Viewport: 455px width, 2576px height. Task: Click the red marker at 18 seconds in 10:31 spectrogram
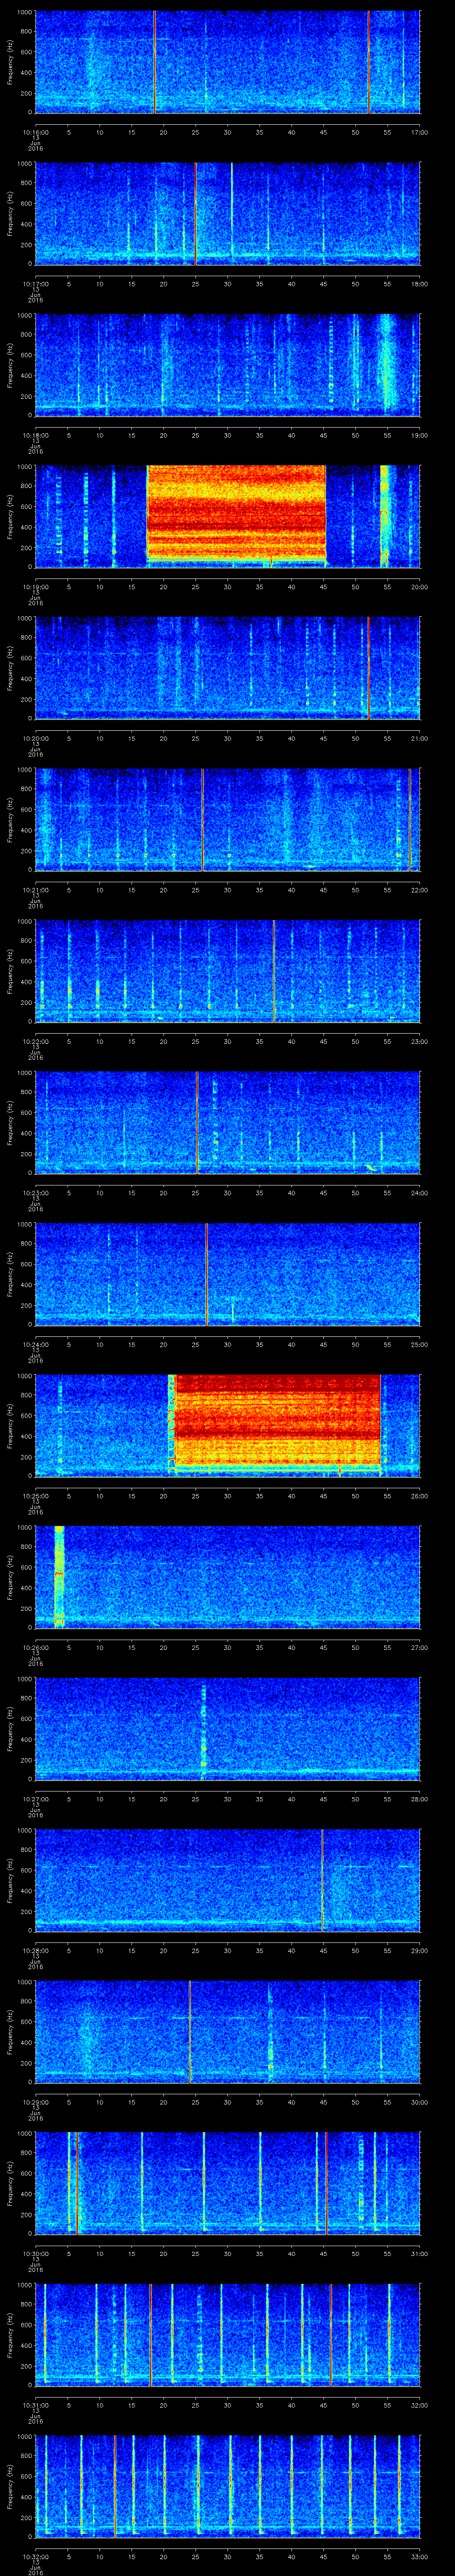(x=150, y=2334)
